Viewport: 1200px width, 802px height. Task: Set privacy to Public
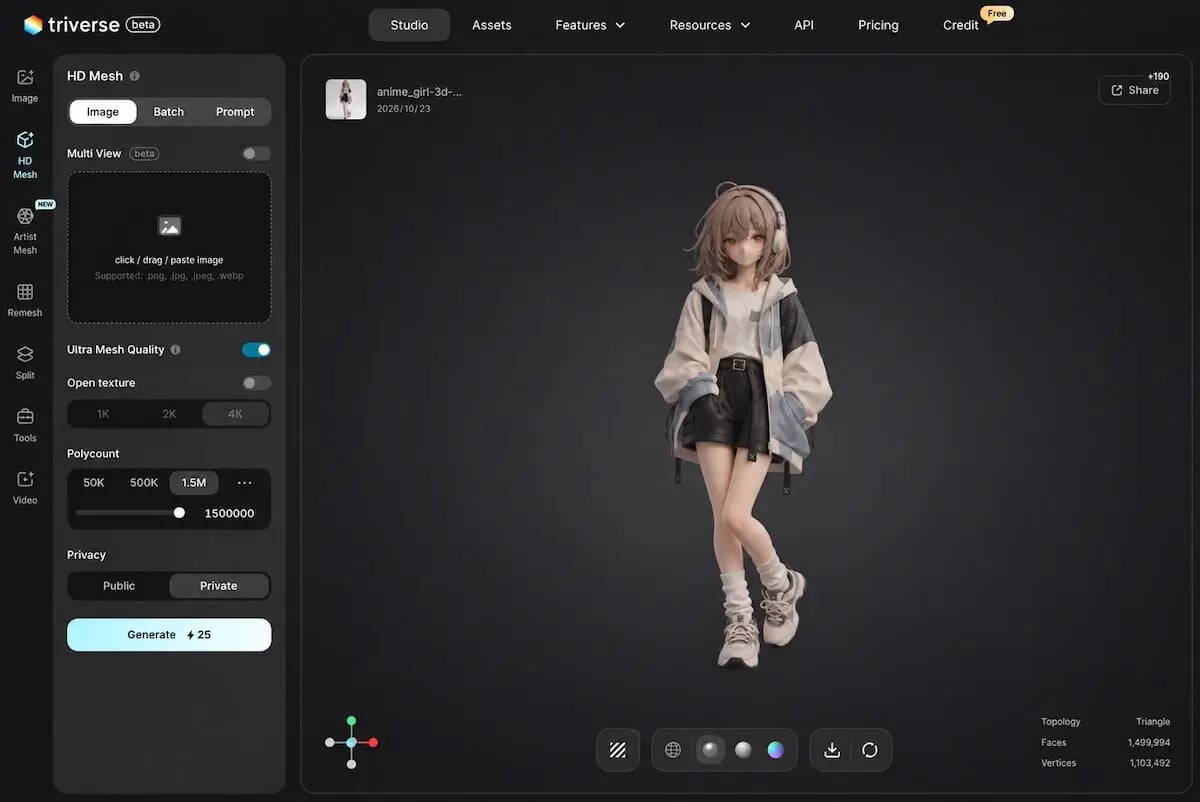click(119, 586)
